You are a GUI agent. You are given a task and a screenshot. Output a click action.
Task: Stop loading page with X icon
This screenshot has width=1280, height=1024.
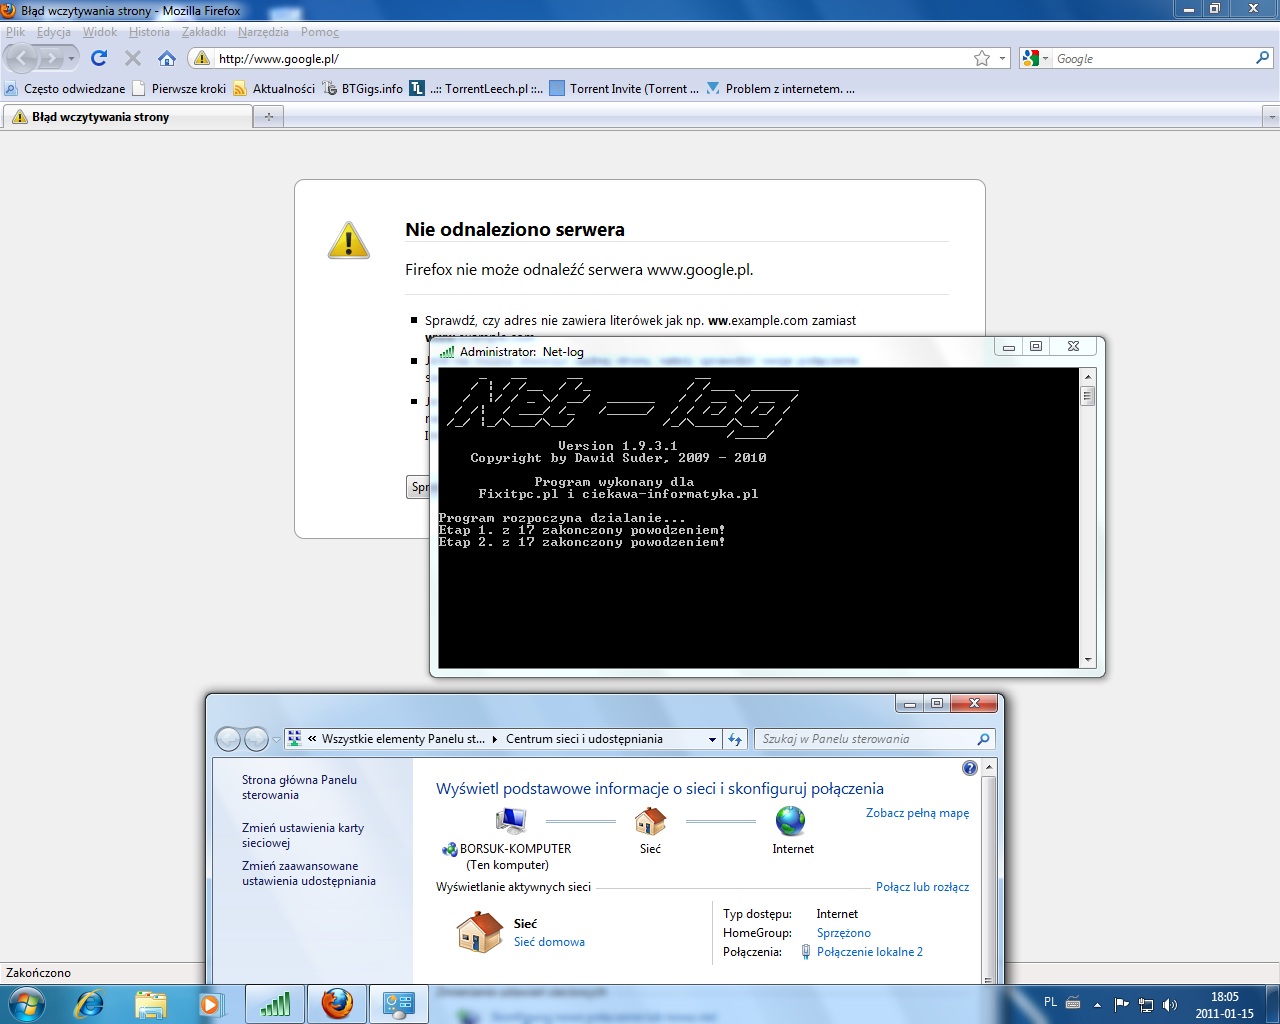pos(132,58)
